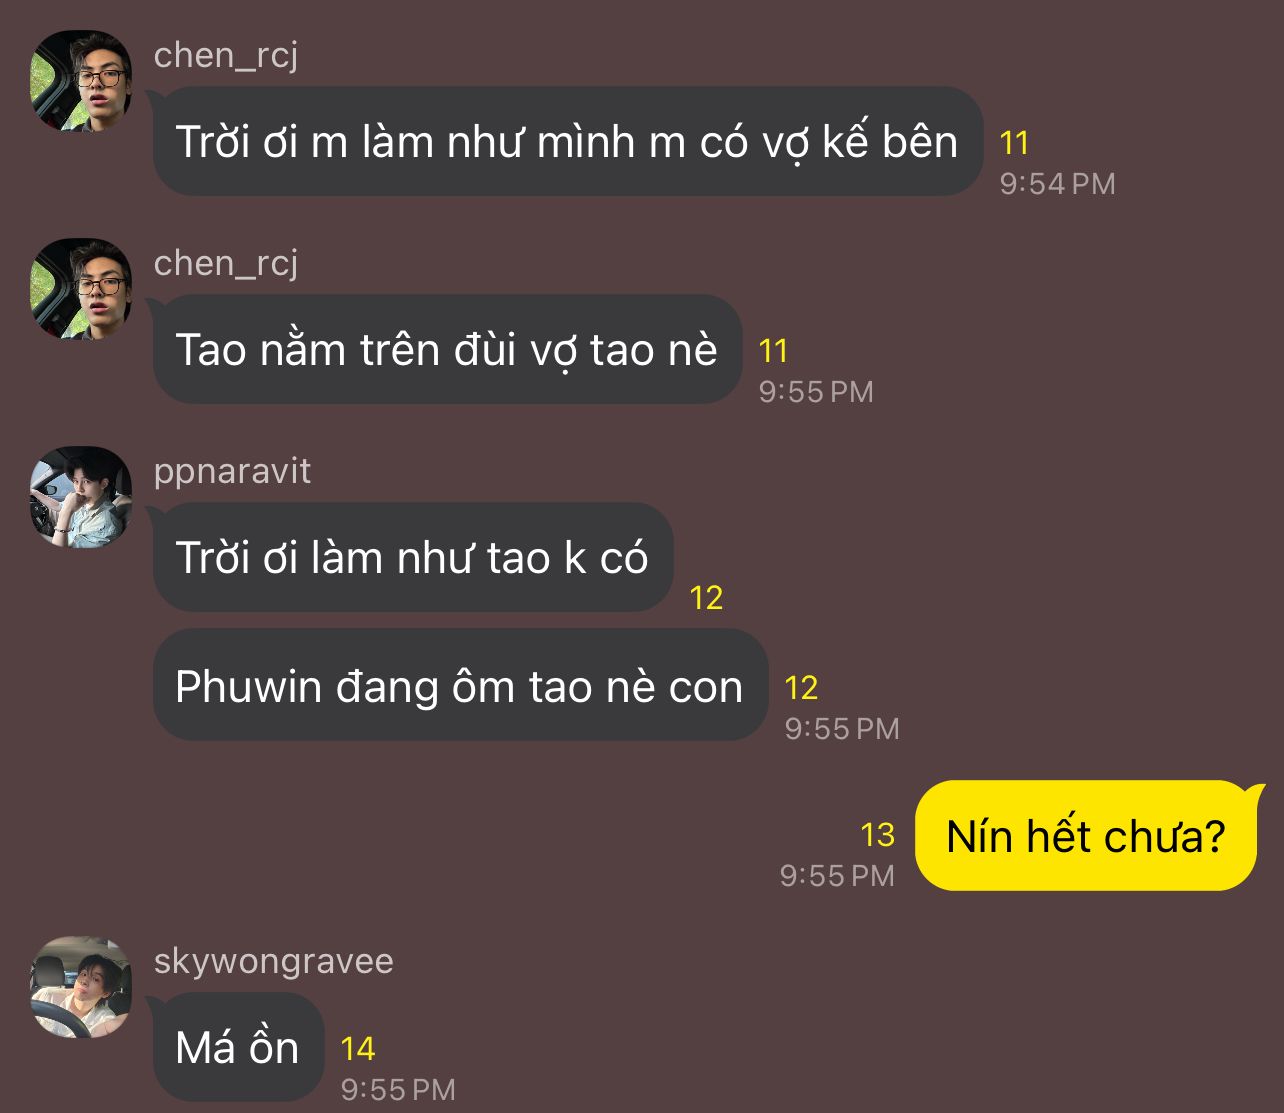Select the message "Trời ơi m làm như mình m có vợ kế bên"
The image size is (1284, 1113).
568,141
